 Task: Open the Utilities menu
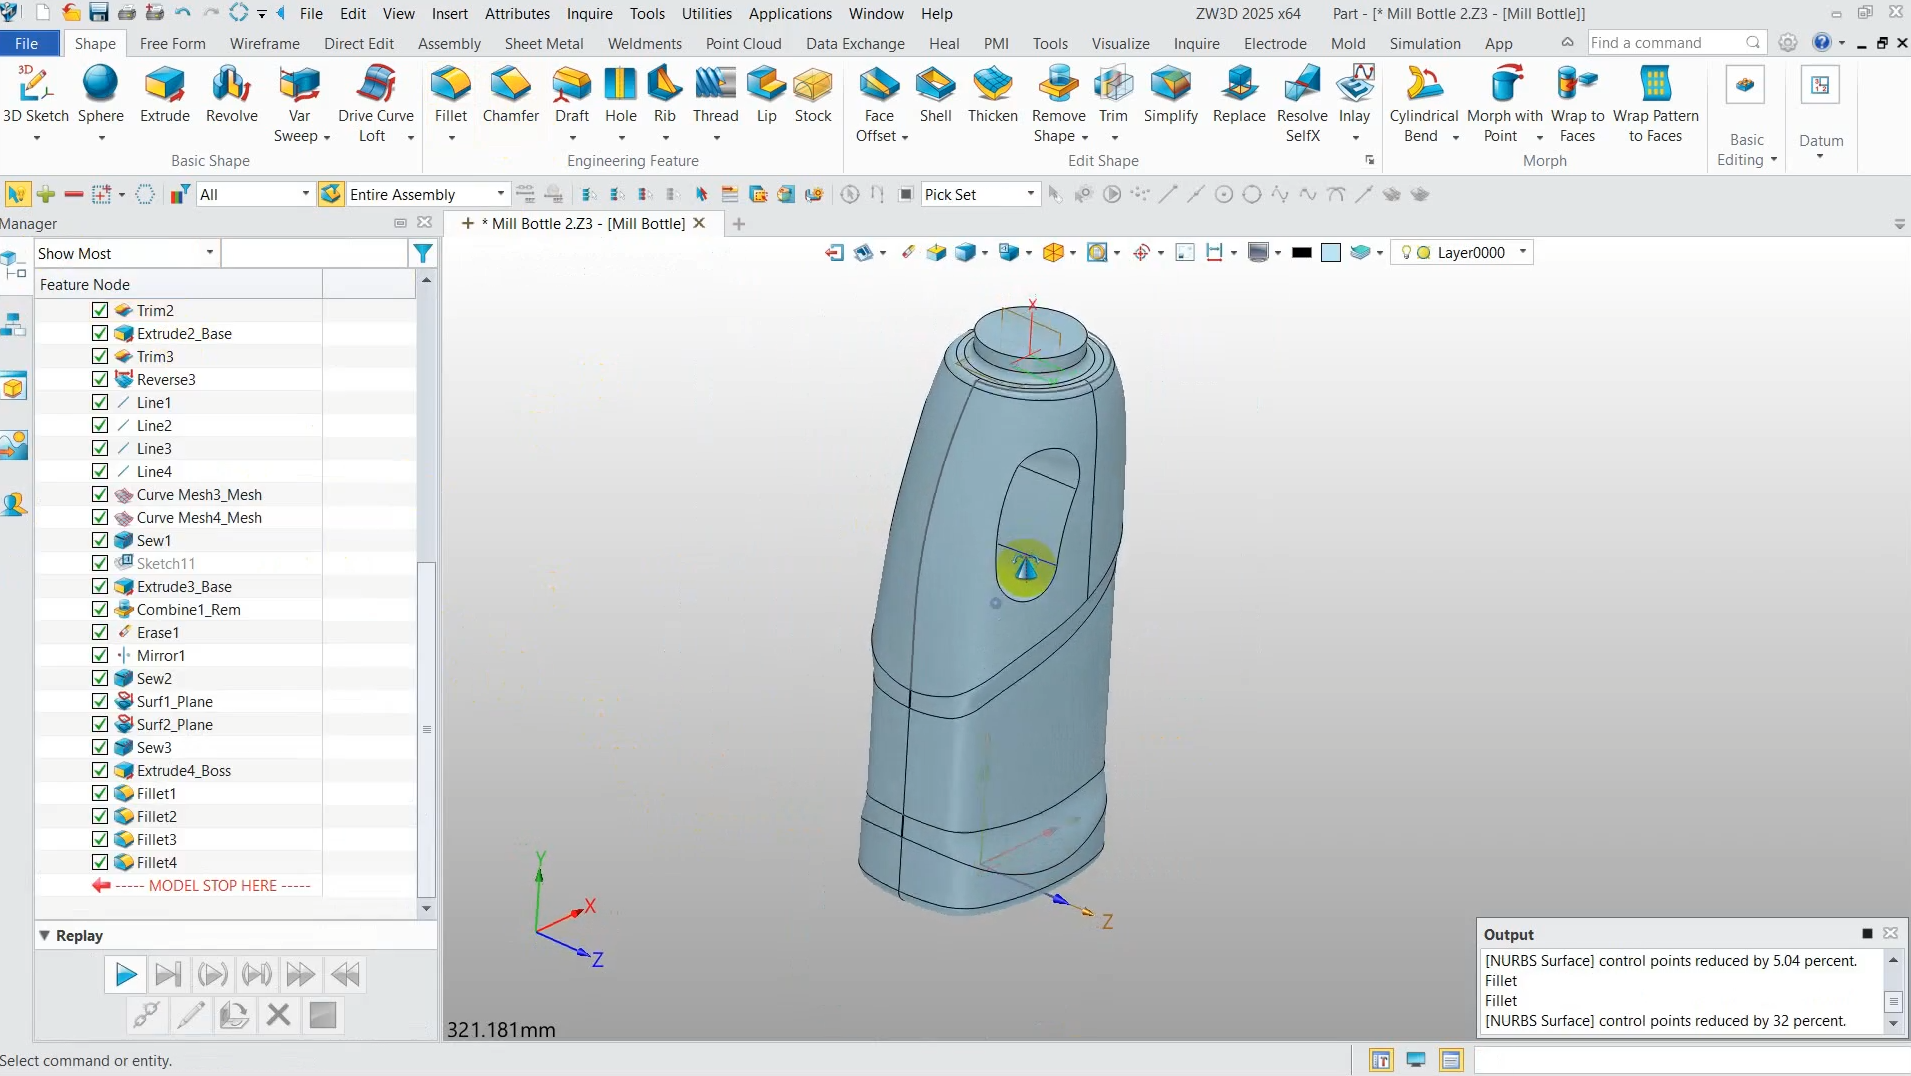pos(706,14)
